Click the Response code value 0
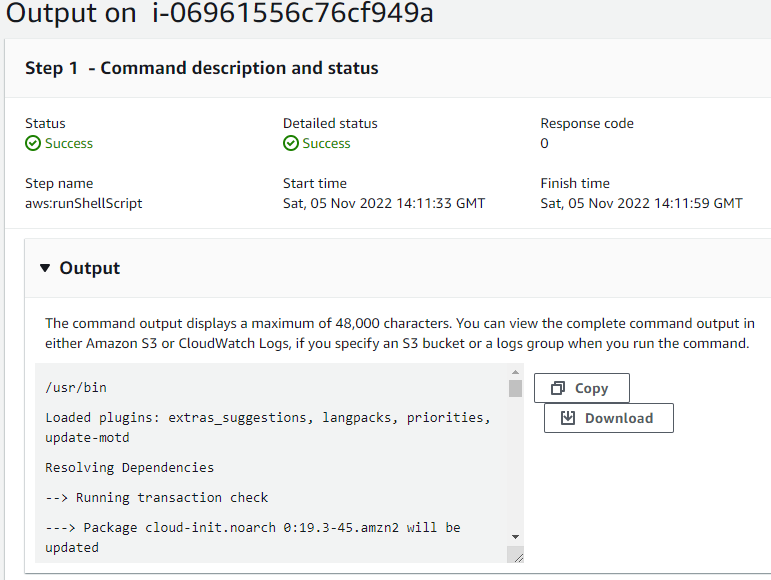This screenshot has width=771, height=580. coord(545,143)
